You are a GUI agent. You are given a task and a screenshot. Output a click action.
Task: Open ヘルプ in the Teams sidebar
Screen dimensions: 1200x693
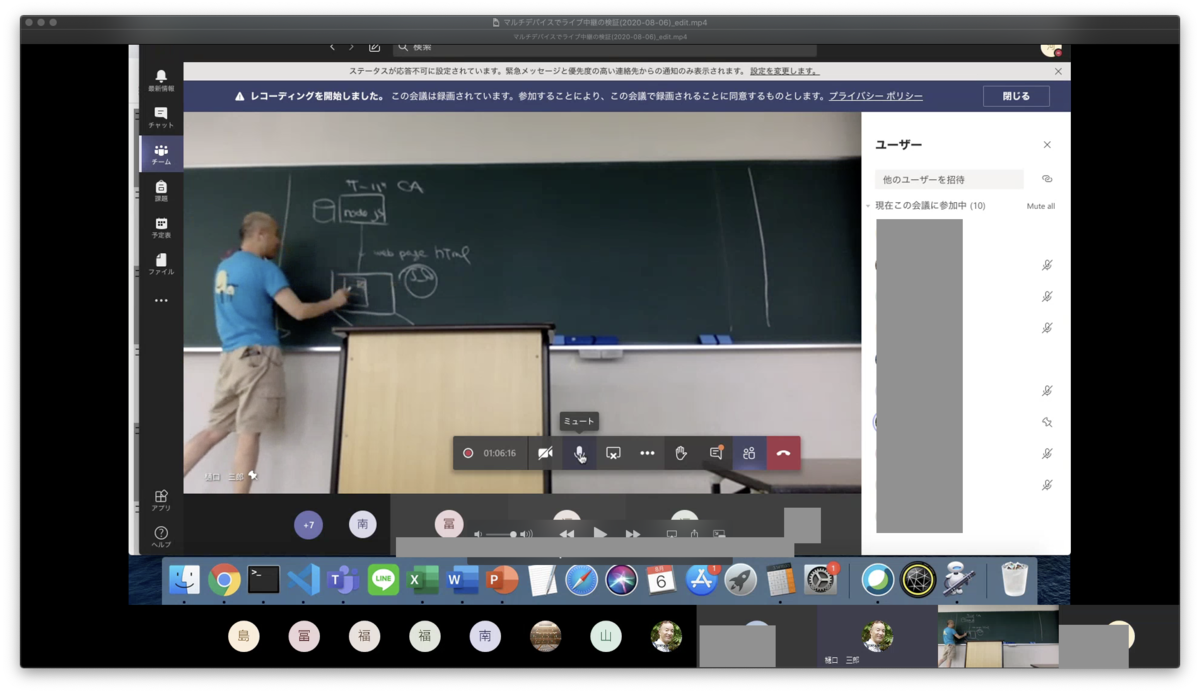(x=161, y=537)
